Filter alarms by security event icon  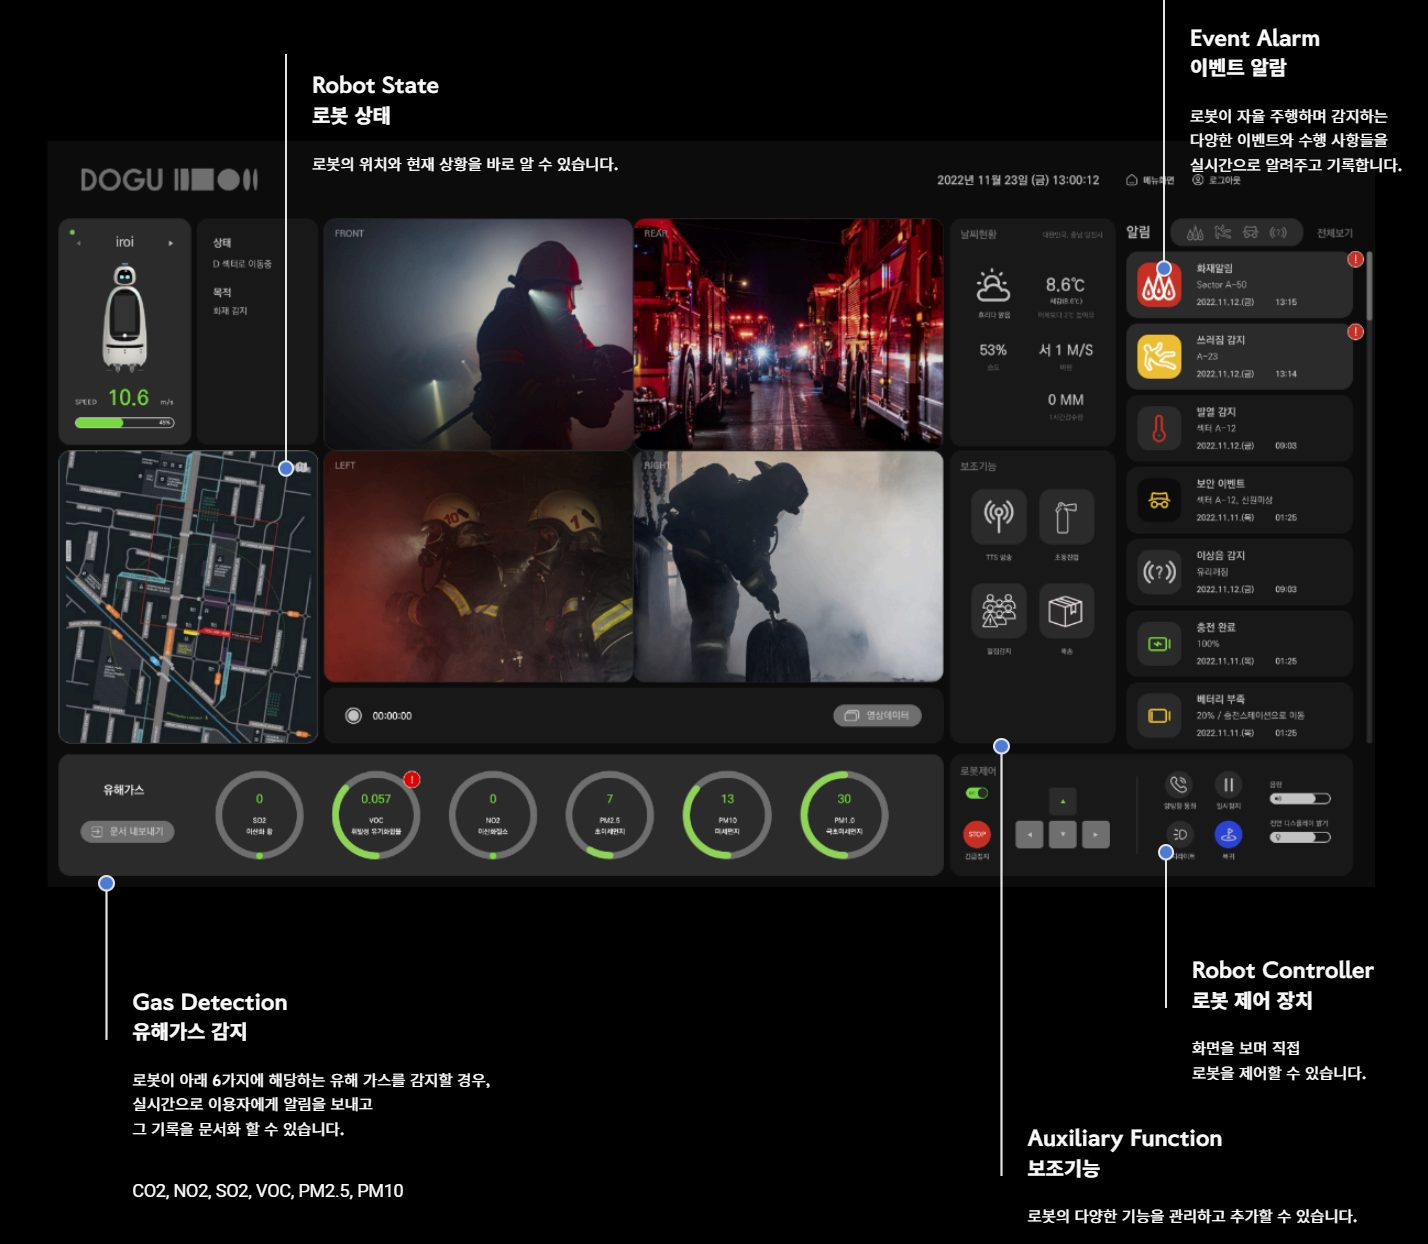pos(1250,233)
